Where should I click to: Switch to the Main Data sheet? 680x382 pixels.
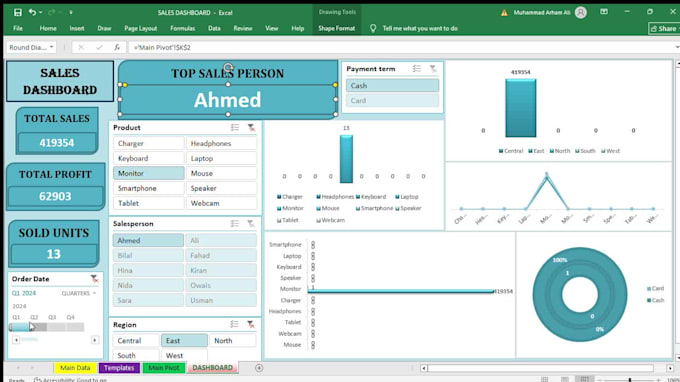(75, 368)
